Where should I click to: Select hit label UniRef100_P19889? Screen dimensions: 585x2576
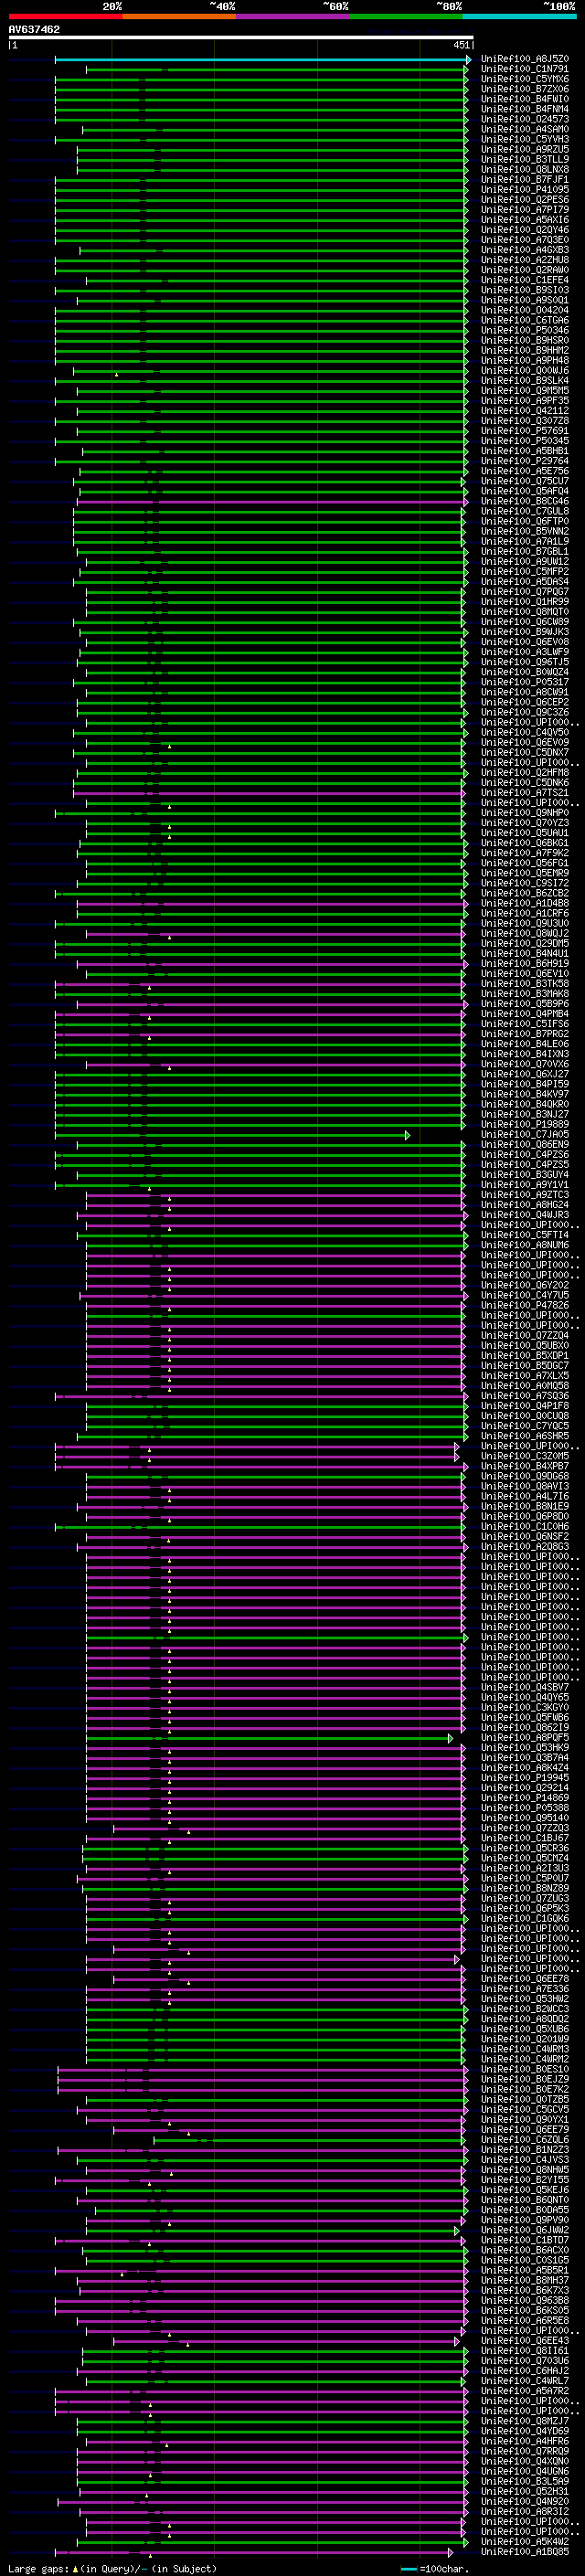tap(525, 1124)
